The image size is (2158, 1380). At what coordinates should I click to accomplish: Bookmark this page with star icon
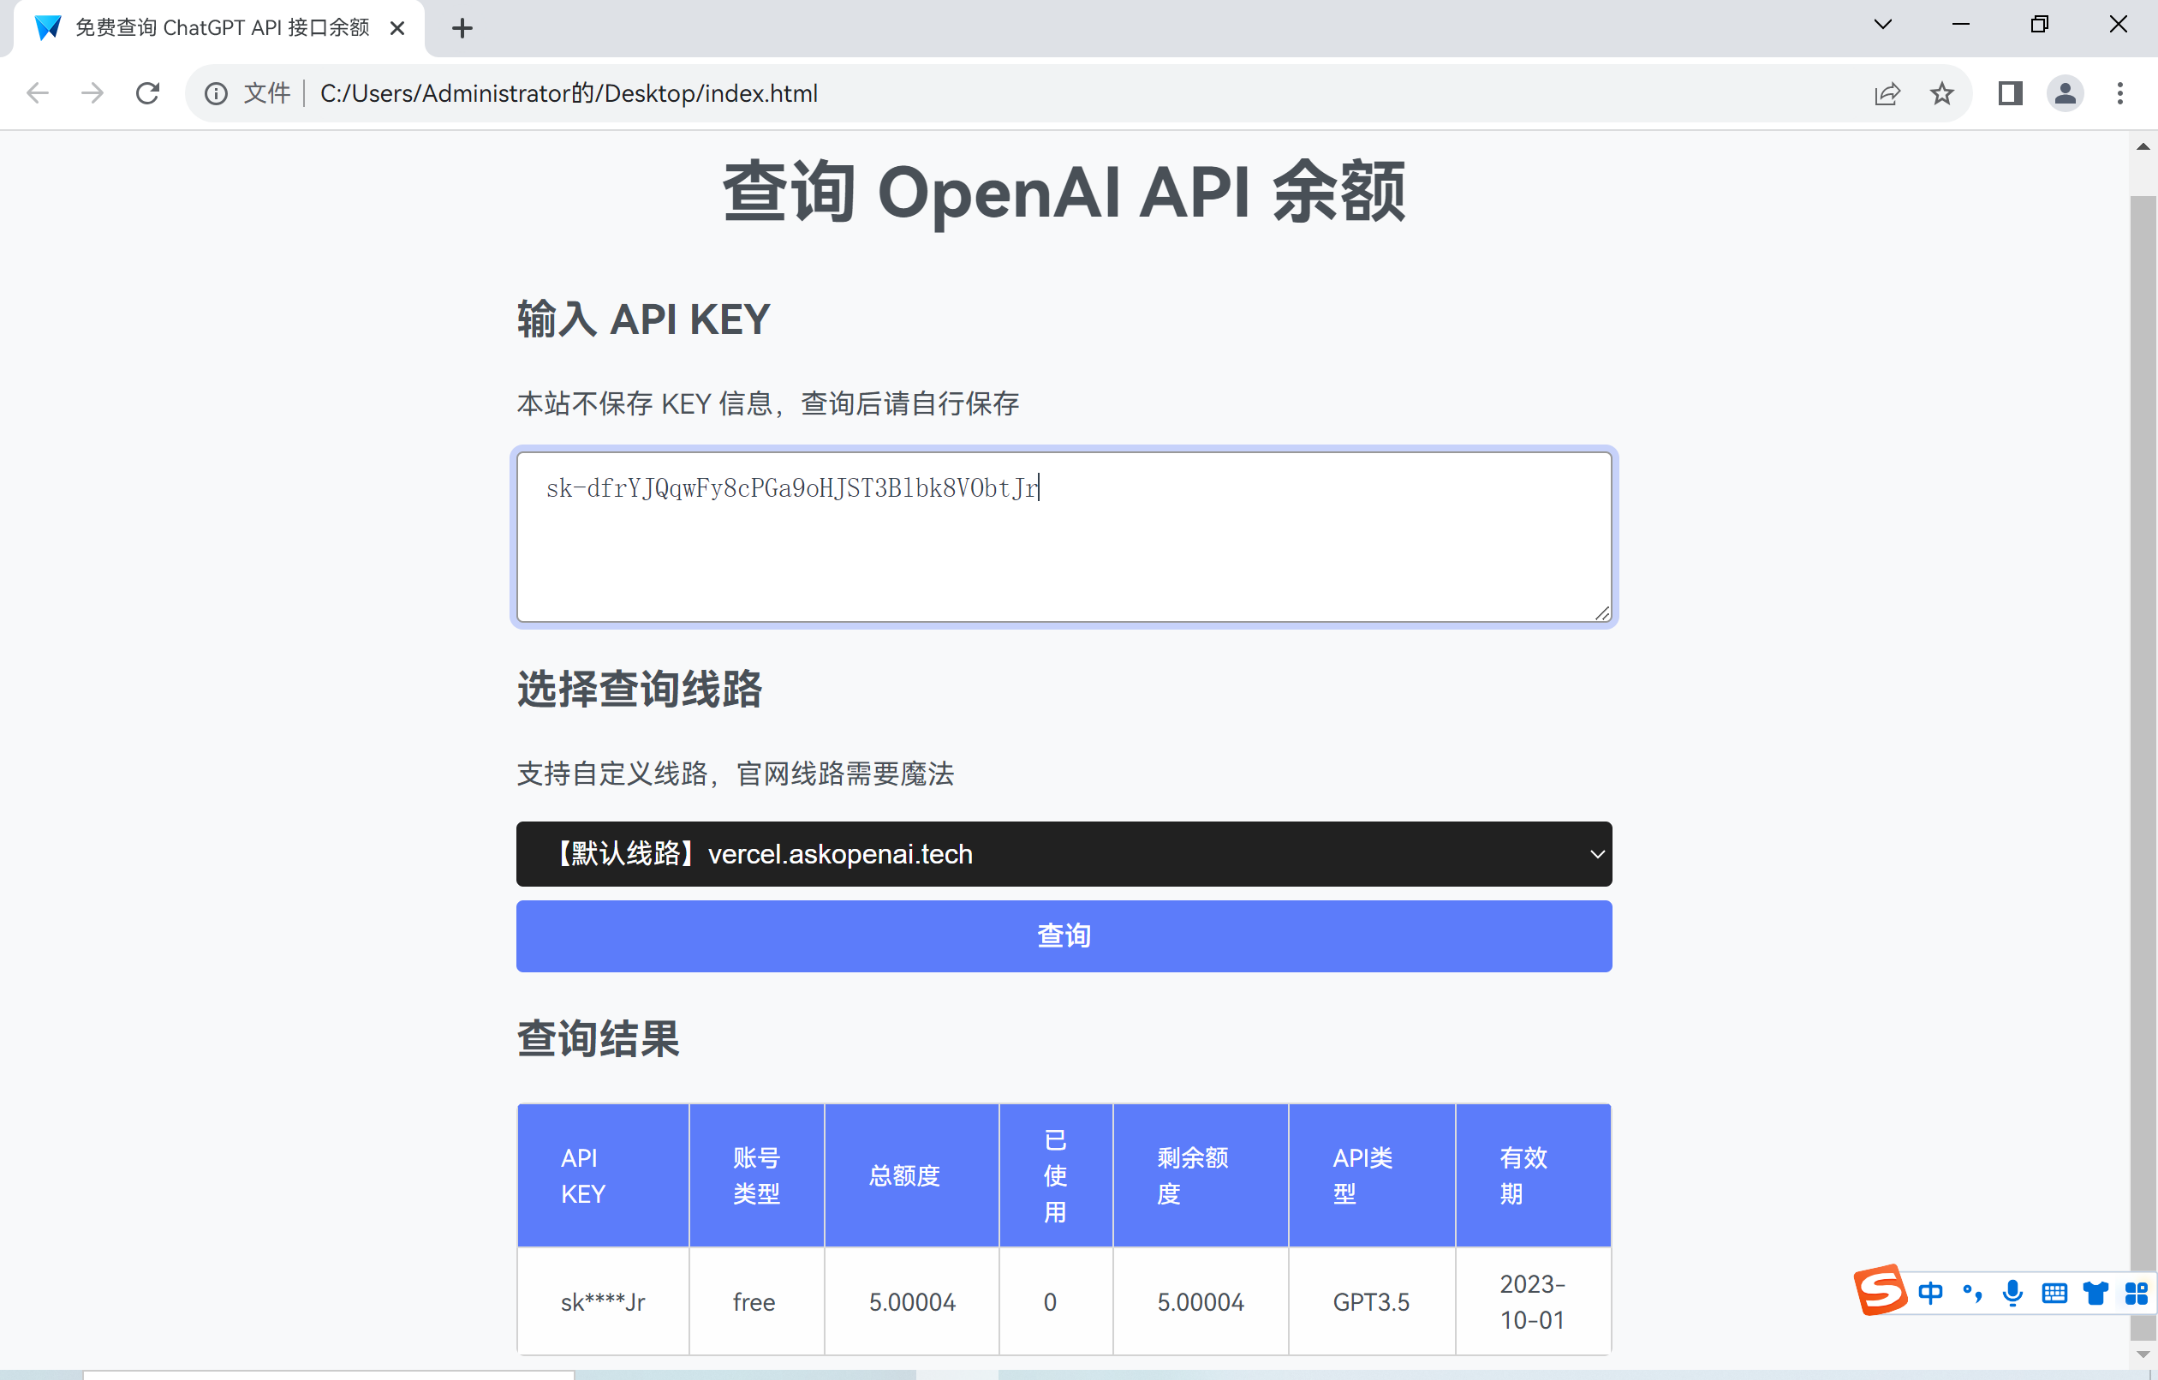pos(1942,93)
